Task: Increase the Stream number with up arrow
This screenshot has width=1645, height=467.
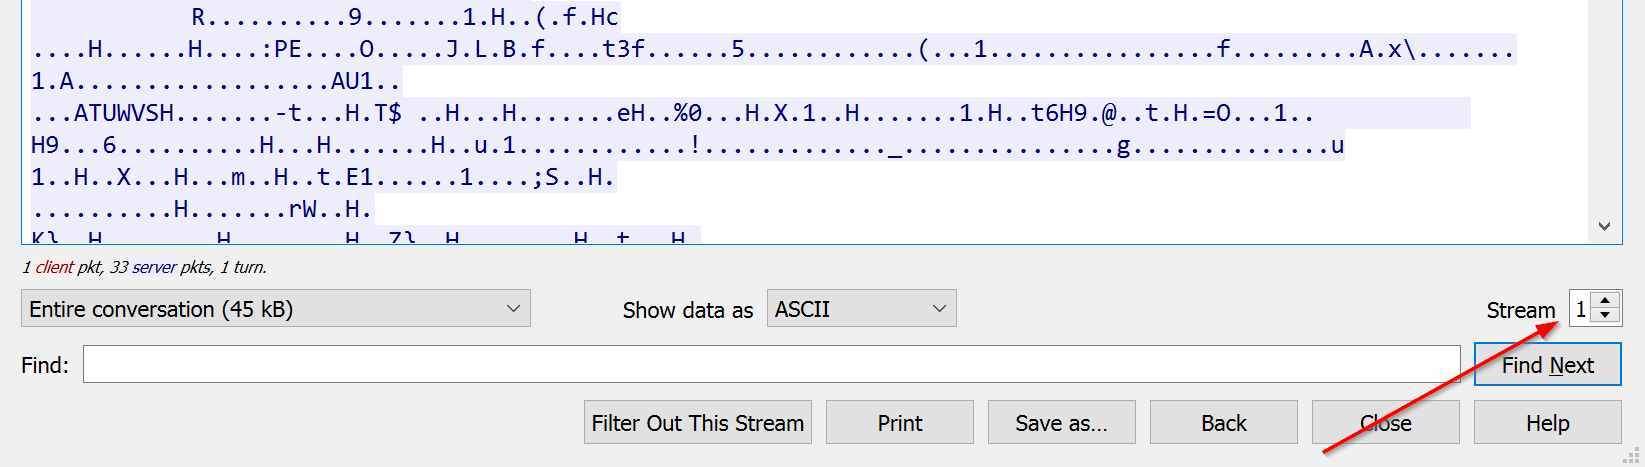Action: (x=1605, y=301)
